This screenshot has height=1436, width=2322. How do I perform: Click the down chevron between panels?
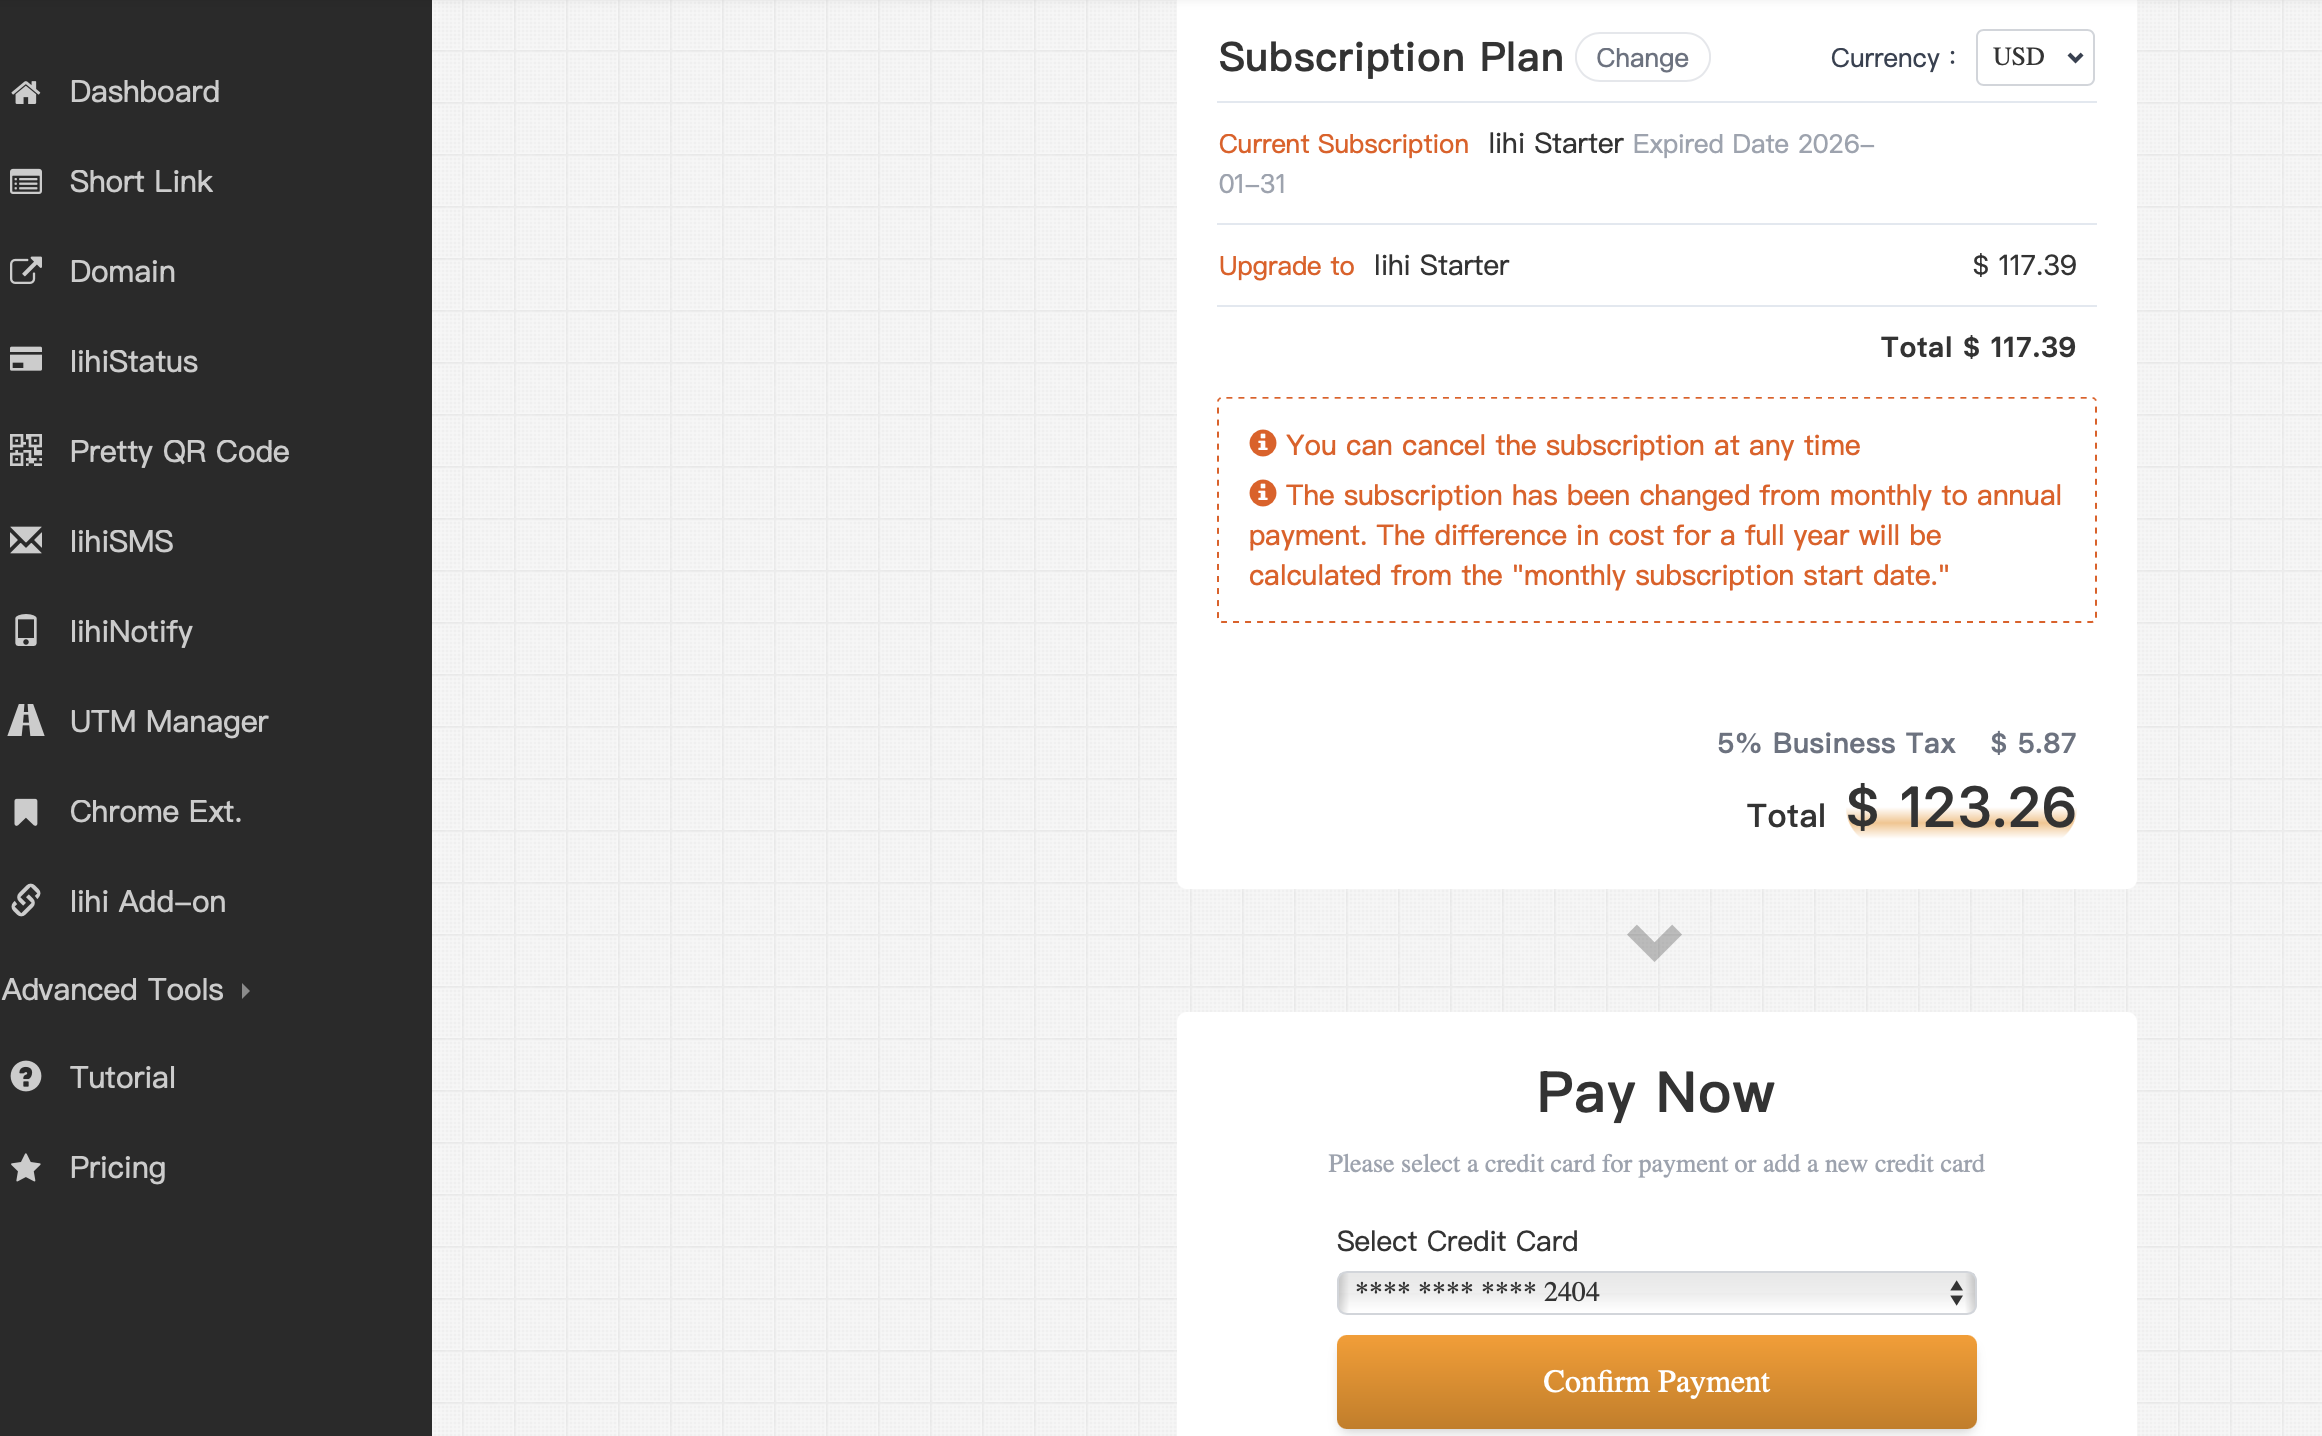[1654, 941]
